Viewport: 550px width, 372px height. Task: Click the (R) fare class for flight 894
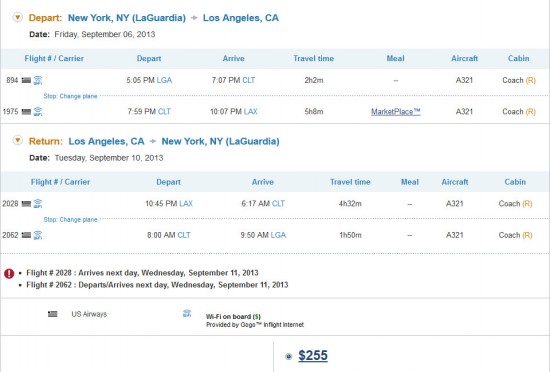[x=530, y=80]
